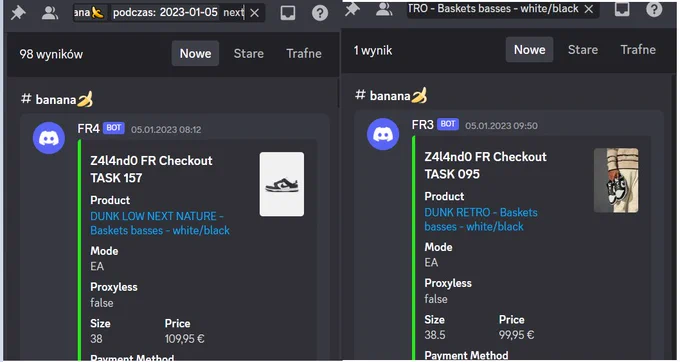Viewport: 680px width, 362px height.
Task: Click the FR4 username
Action: 88,129
